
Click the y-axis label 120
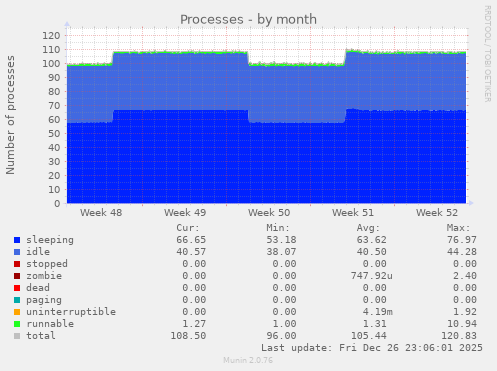pyautogui.click(x=51, y=35)
